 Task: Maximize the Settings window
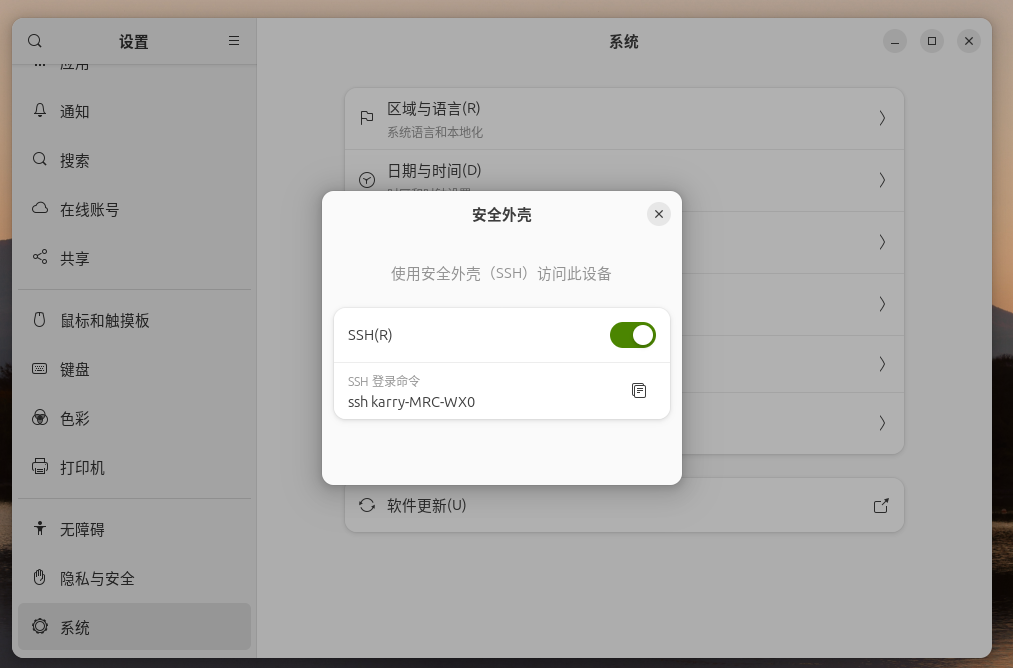click(x=932, y=41)
